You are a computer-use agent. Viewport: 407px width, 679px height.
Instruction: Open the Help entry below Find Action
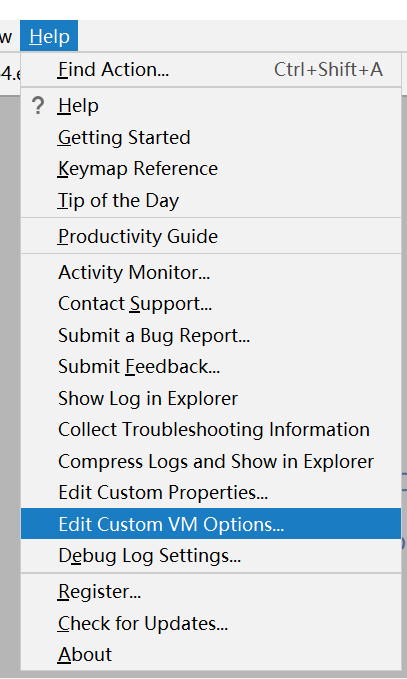pyautogui.click(x=211, y=106)
